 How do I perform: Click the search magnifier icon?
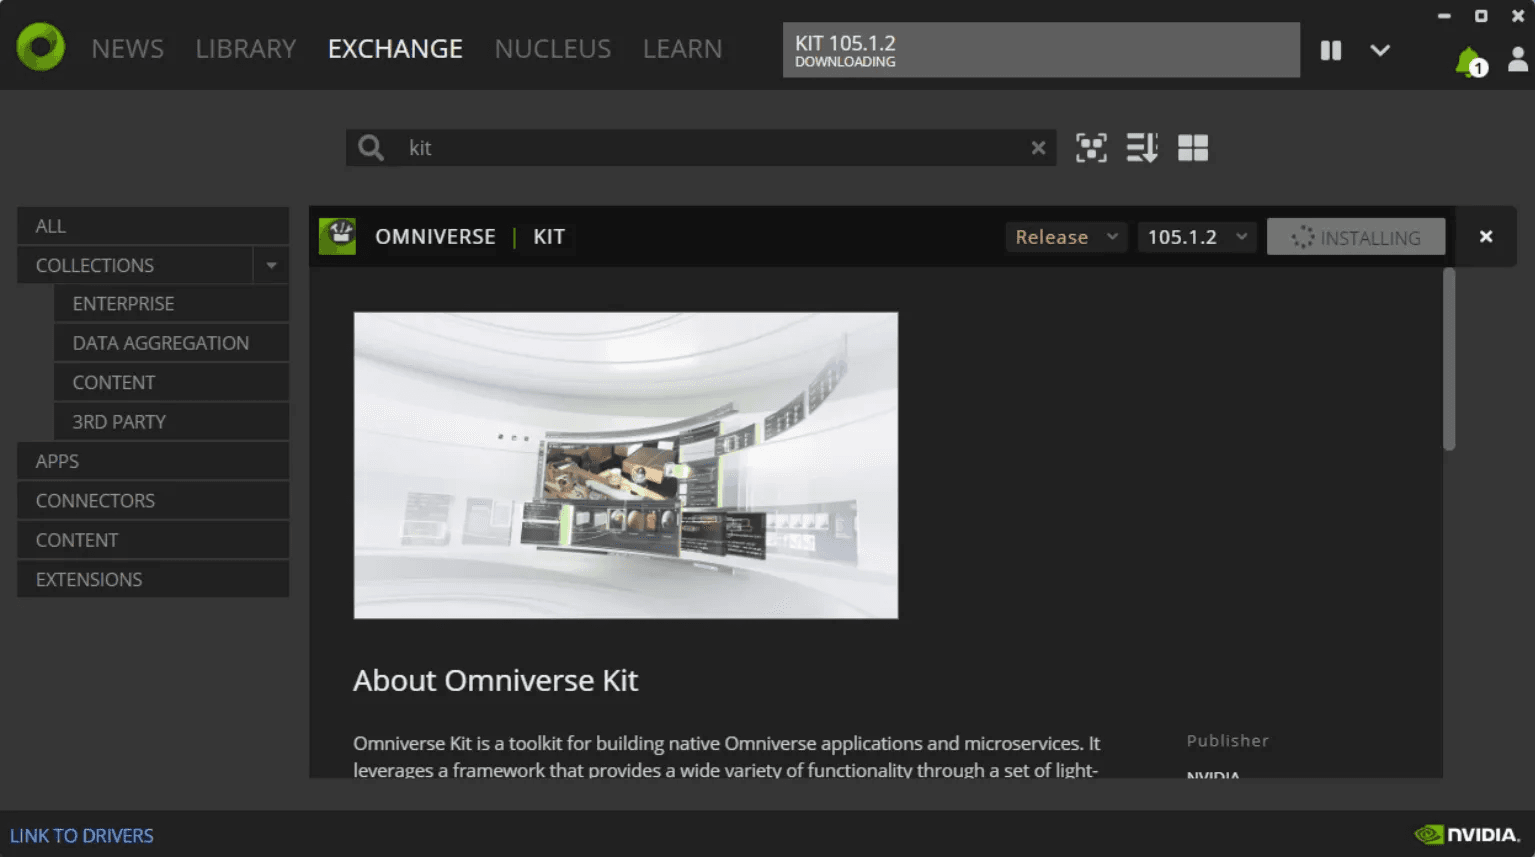click(x=371, y=148)
